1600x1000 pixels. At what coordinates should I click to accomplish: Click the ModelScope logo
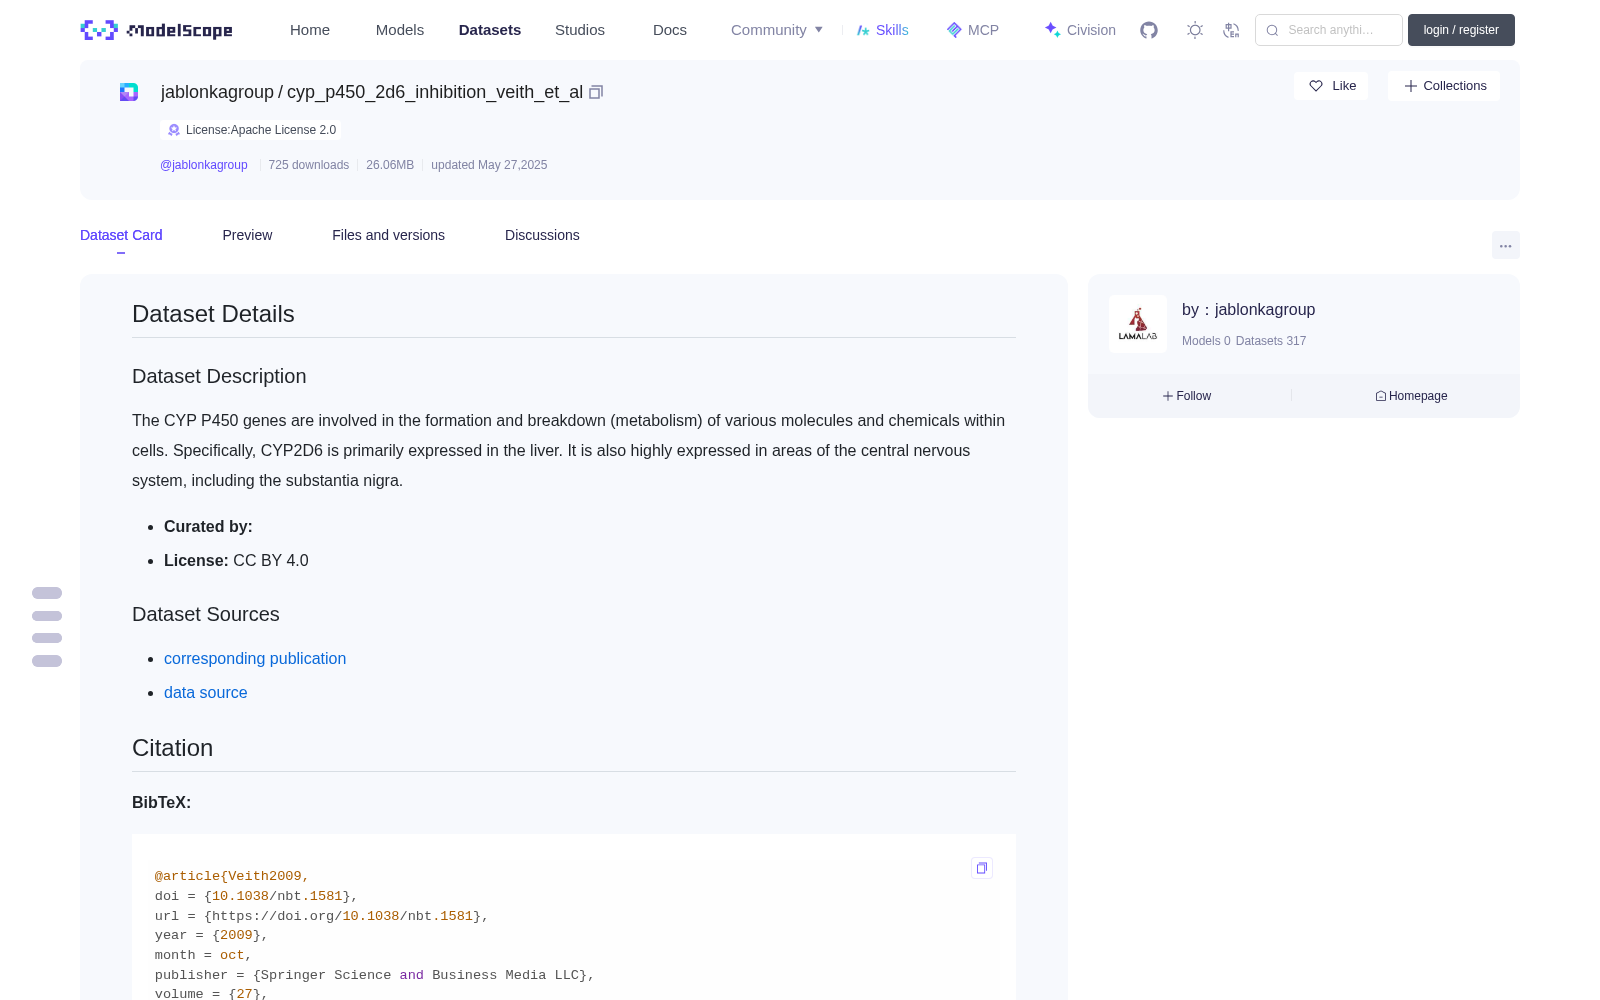tap(156, 30)
